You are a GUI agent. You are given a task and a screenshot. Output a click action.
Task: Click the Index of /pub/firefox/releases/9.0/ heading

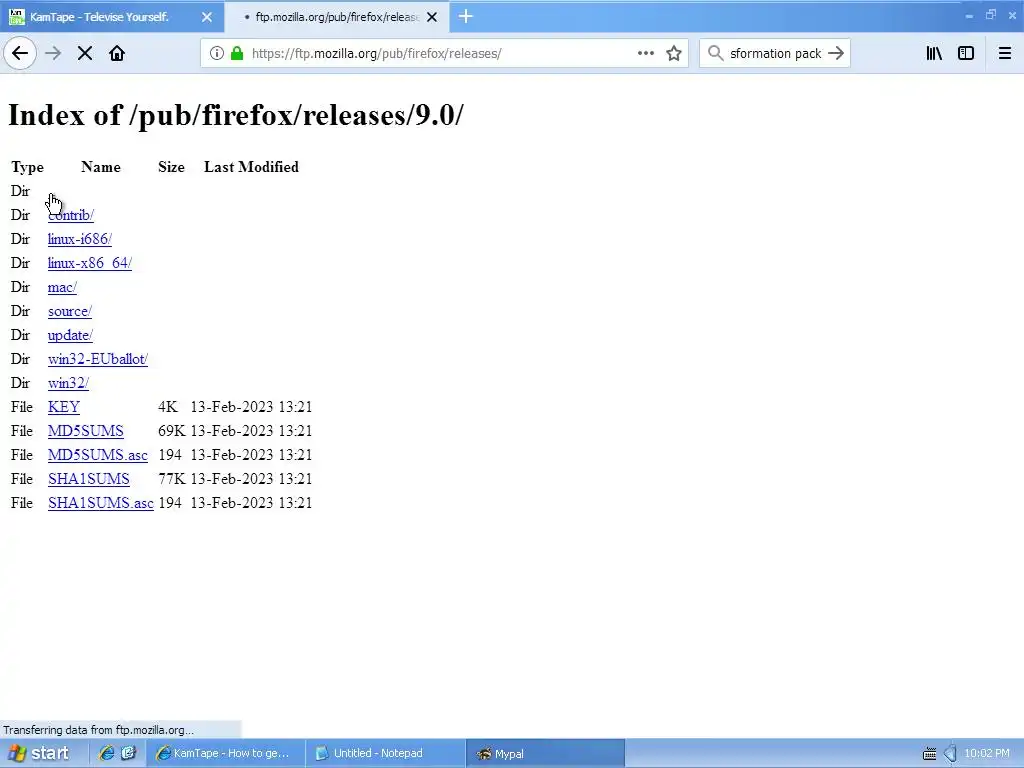tap(236, 115)
